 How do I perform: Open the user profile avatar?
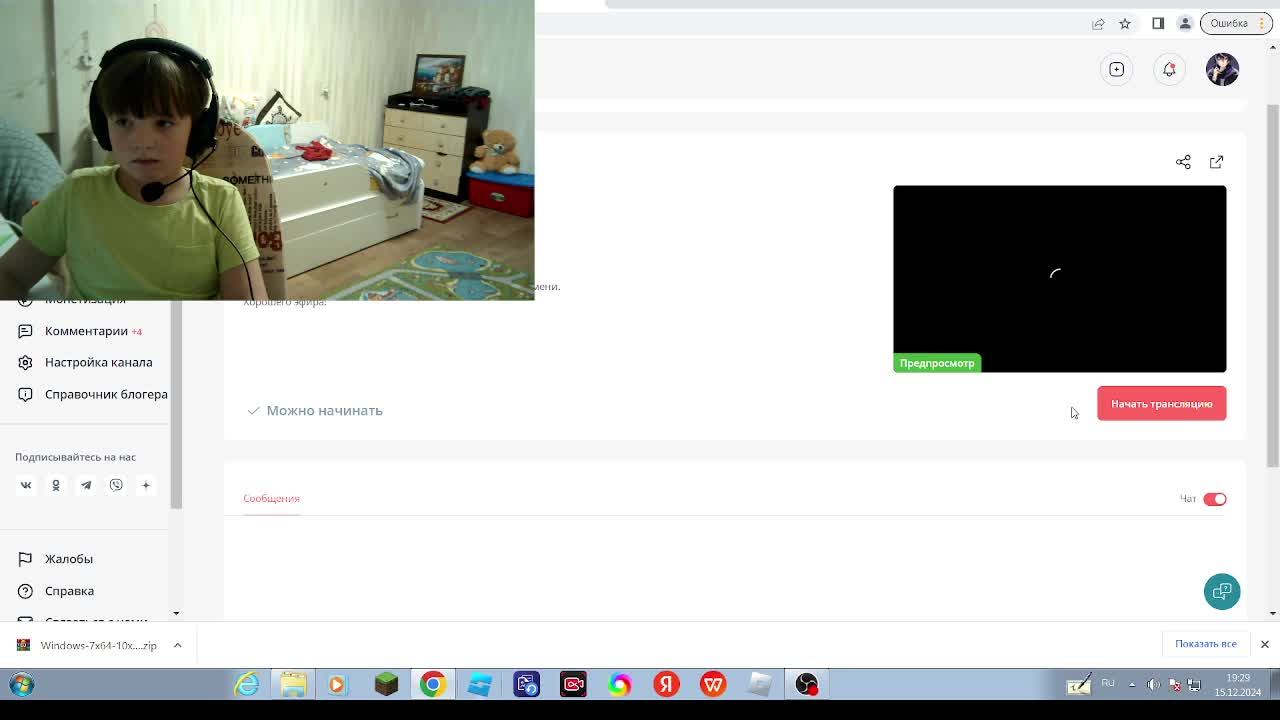click(x=1222, y=69)
